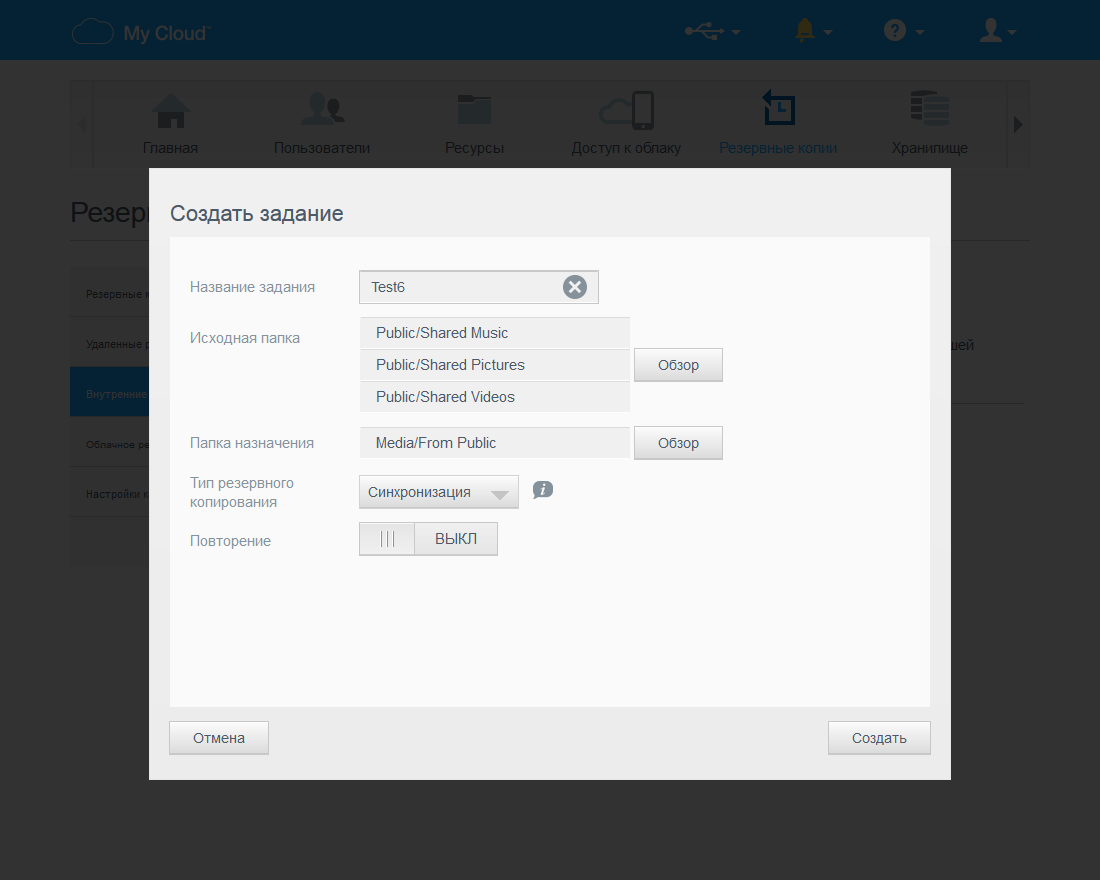Viewport: 1100px width, 880px height.
Task: Open the help question mark icon
Action: click(x=894, y=30)
